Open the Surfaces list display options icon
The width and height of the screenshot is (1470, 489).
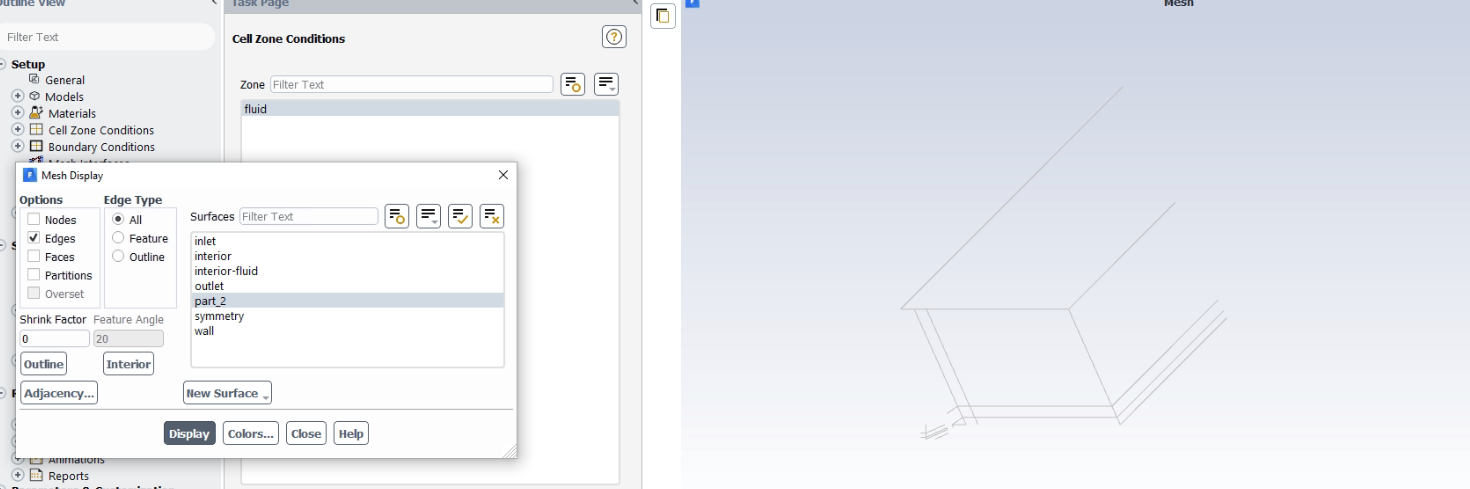pos(428,216)
